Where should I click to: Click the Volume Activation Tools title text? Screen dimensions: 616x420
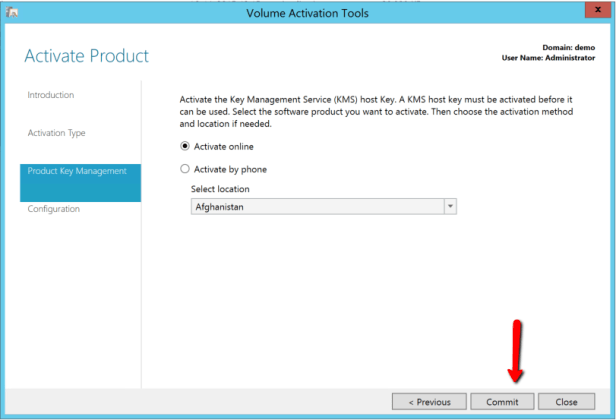coord(307,13)
